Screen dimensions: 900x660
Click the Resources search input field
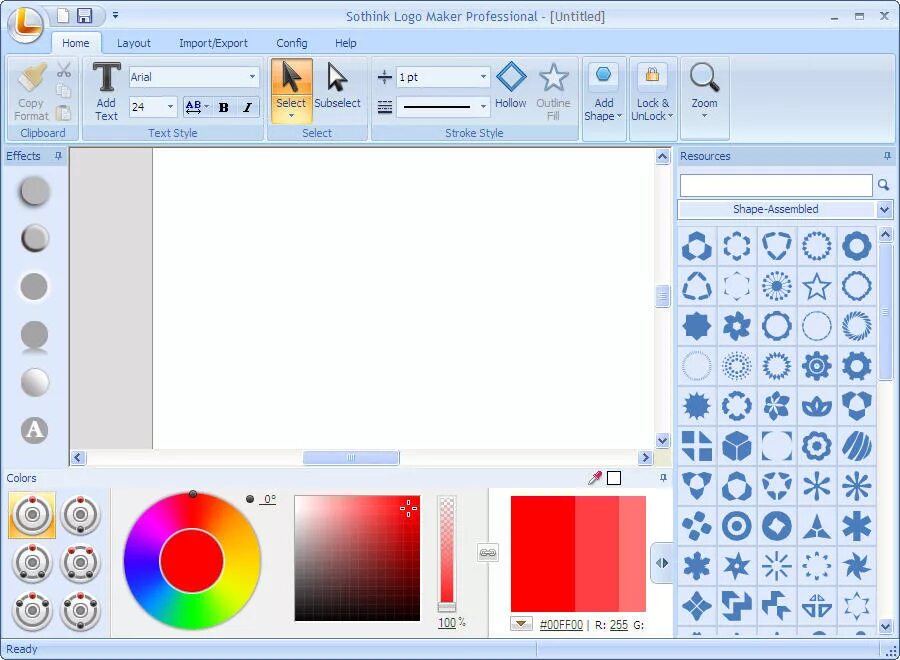click(775, 185)
